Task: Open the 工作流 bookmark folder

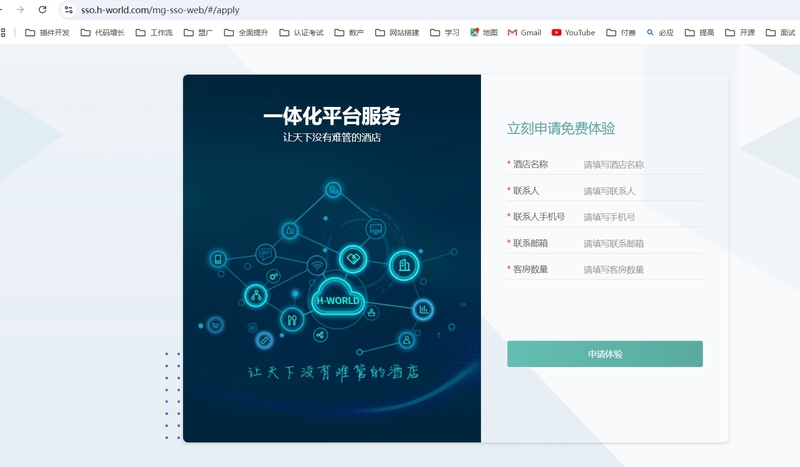Action: point(154,33)
